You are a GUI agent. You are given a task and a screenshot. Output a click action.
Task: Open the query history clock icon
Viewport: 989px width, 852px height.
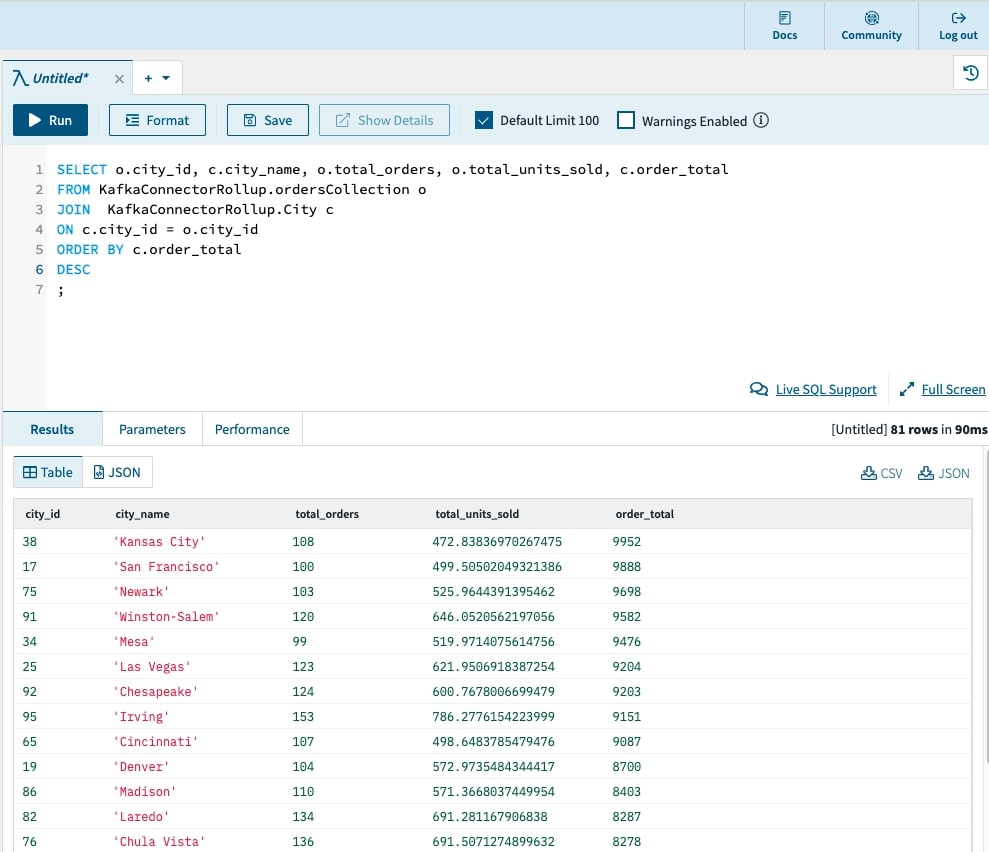[969, 73]
